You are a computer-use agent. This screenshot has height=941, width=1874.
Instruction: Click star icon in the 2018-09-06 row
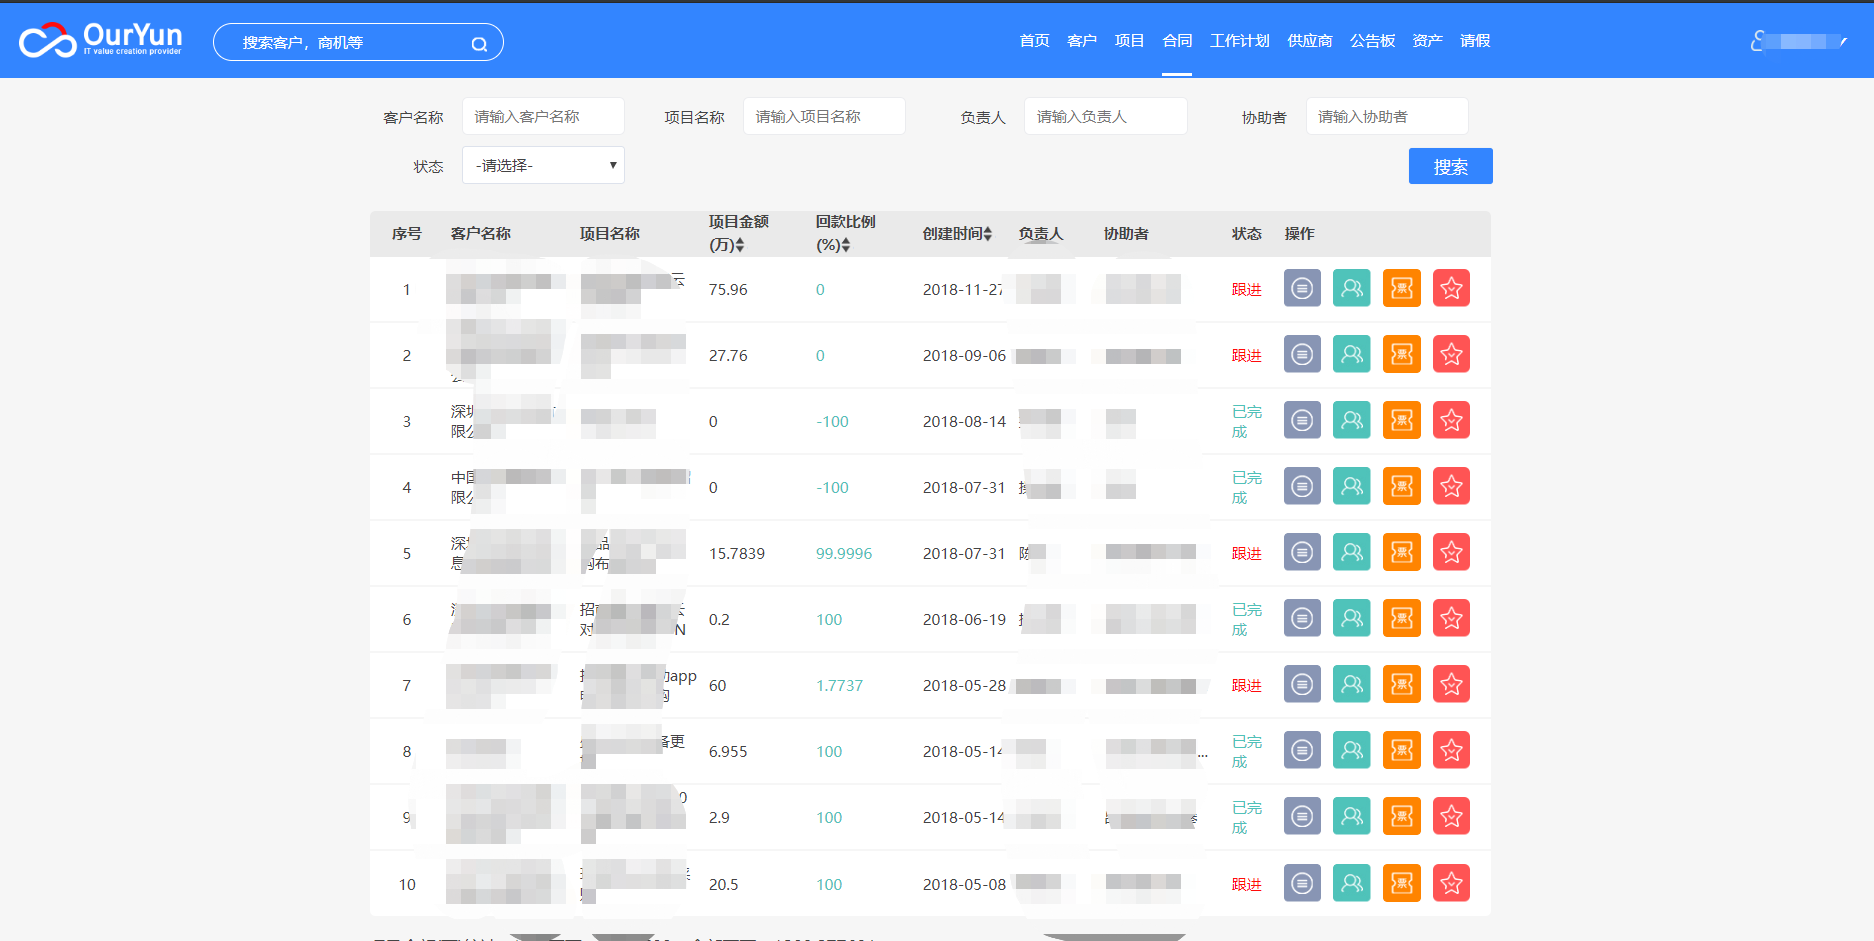[1452, 354]
